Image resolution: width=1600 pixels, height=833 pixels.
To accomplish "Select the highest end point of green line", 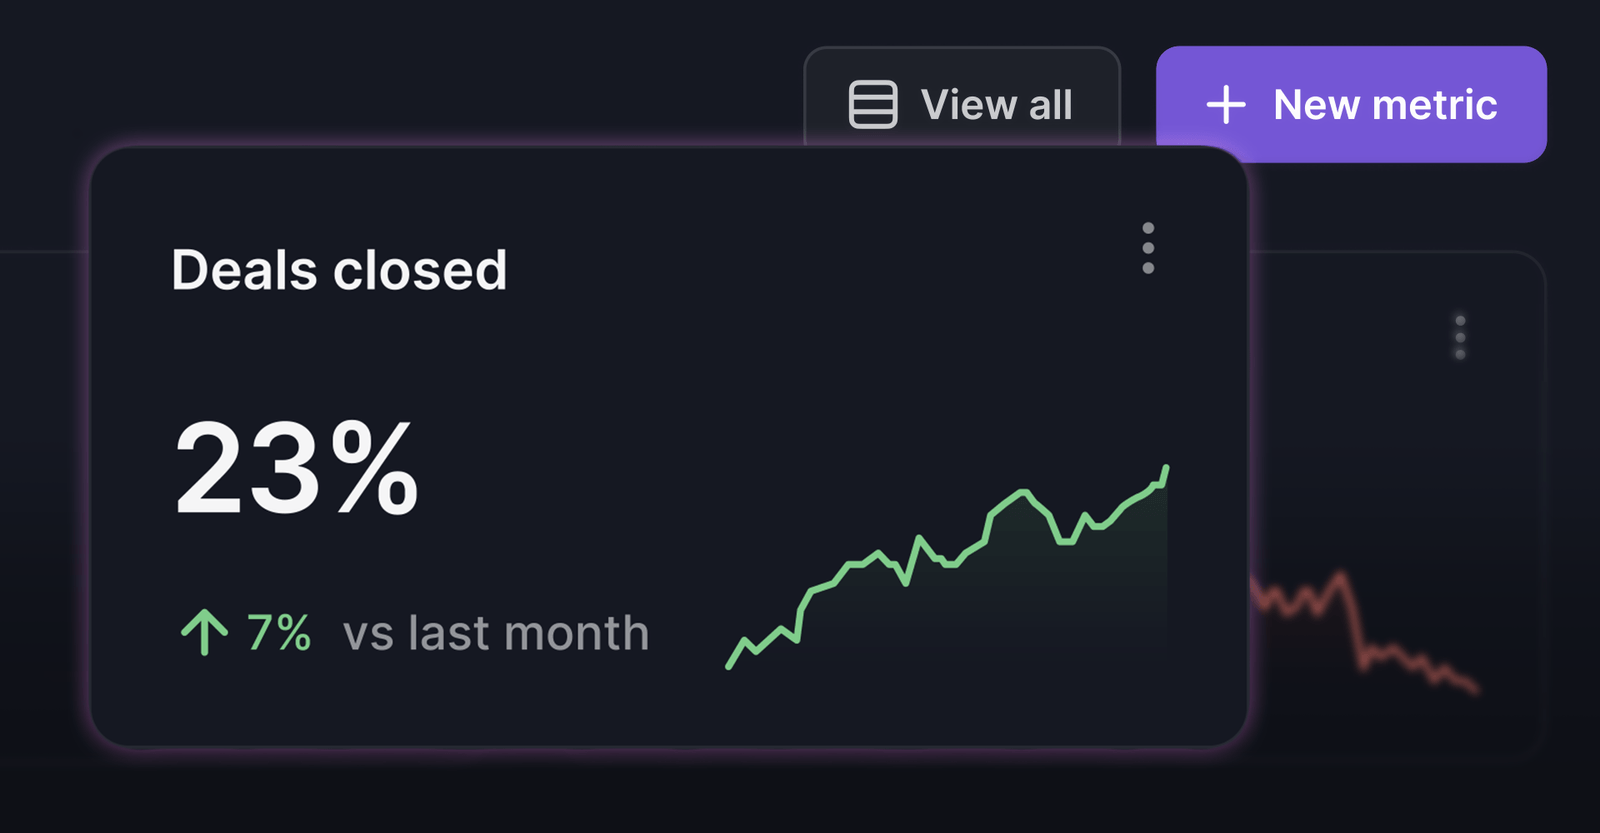I will pos(1166,468).
